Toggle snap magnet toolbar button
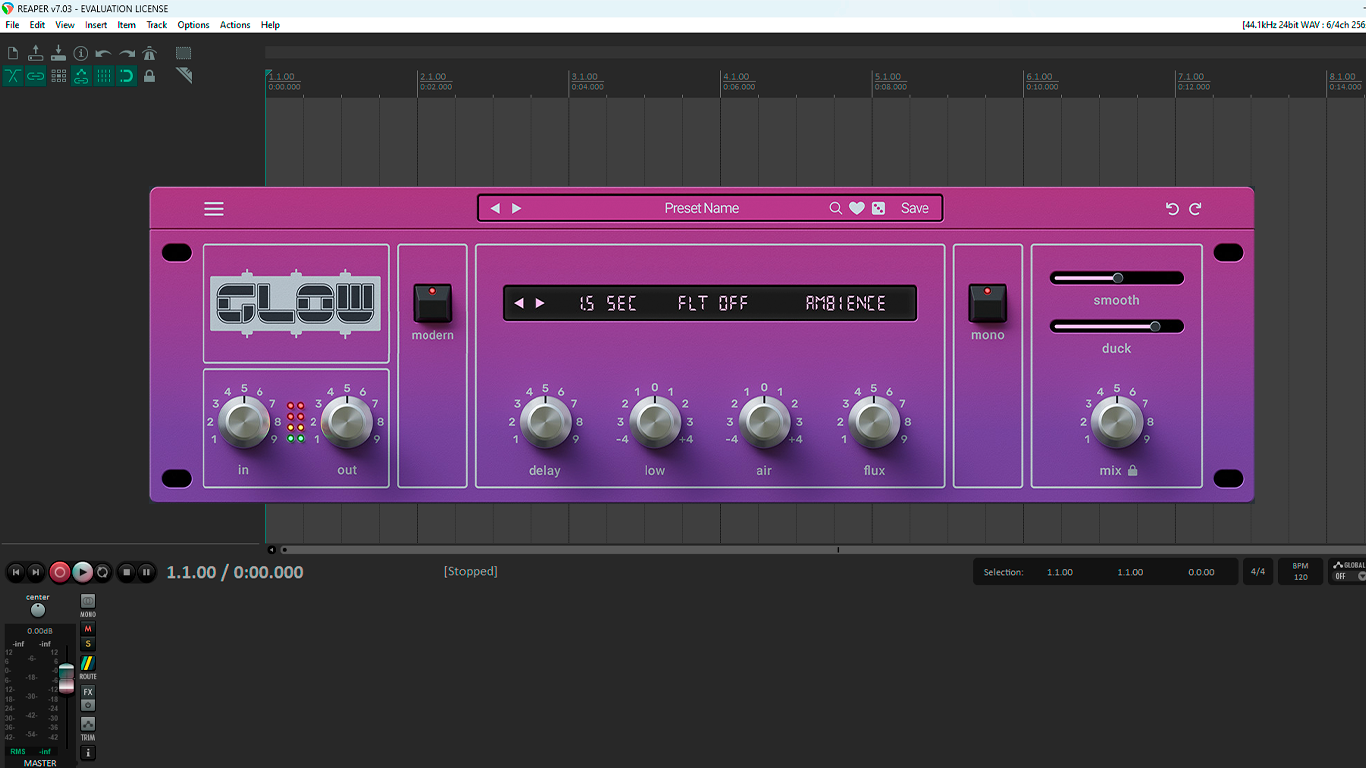 (x=126, y=76)
